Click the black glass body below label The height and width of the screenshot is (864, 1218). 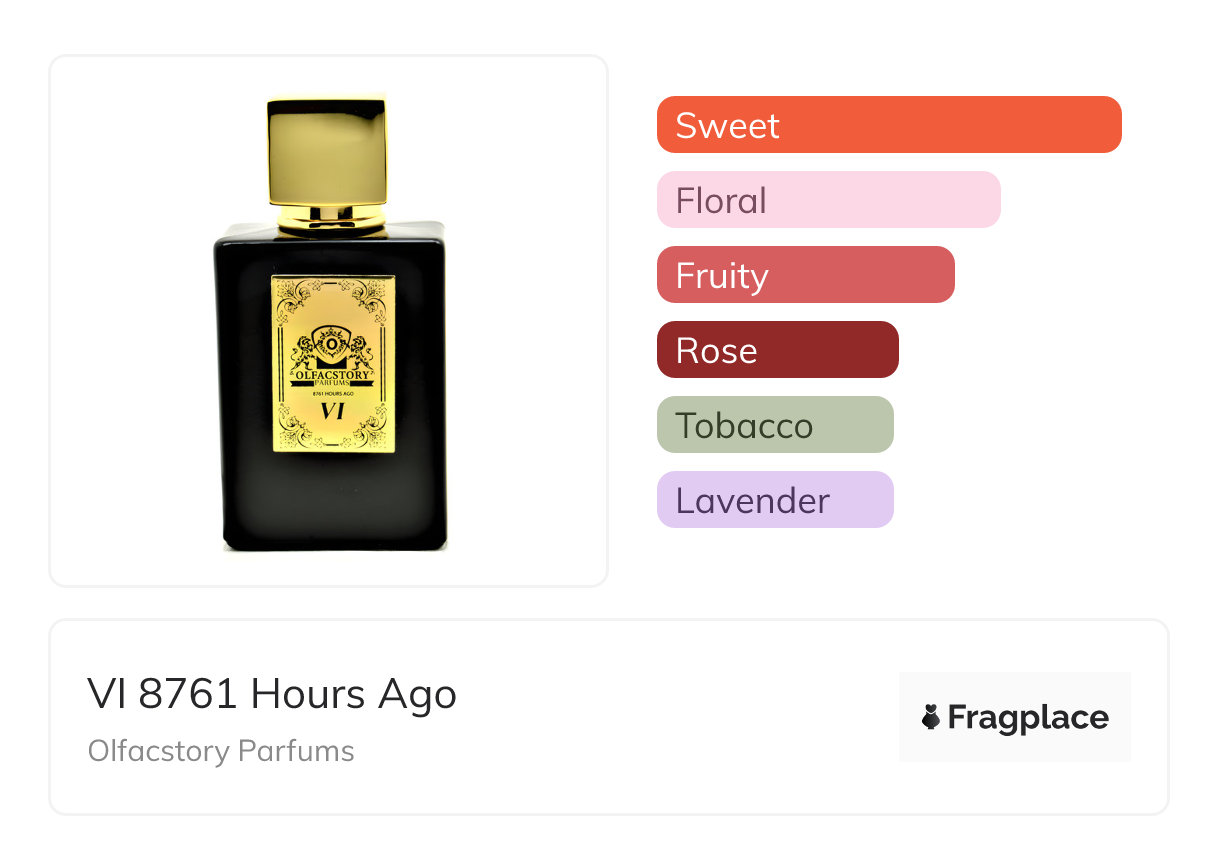click(332, 502)
